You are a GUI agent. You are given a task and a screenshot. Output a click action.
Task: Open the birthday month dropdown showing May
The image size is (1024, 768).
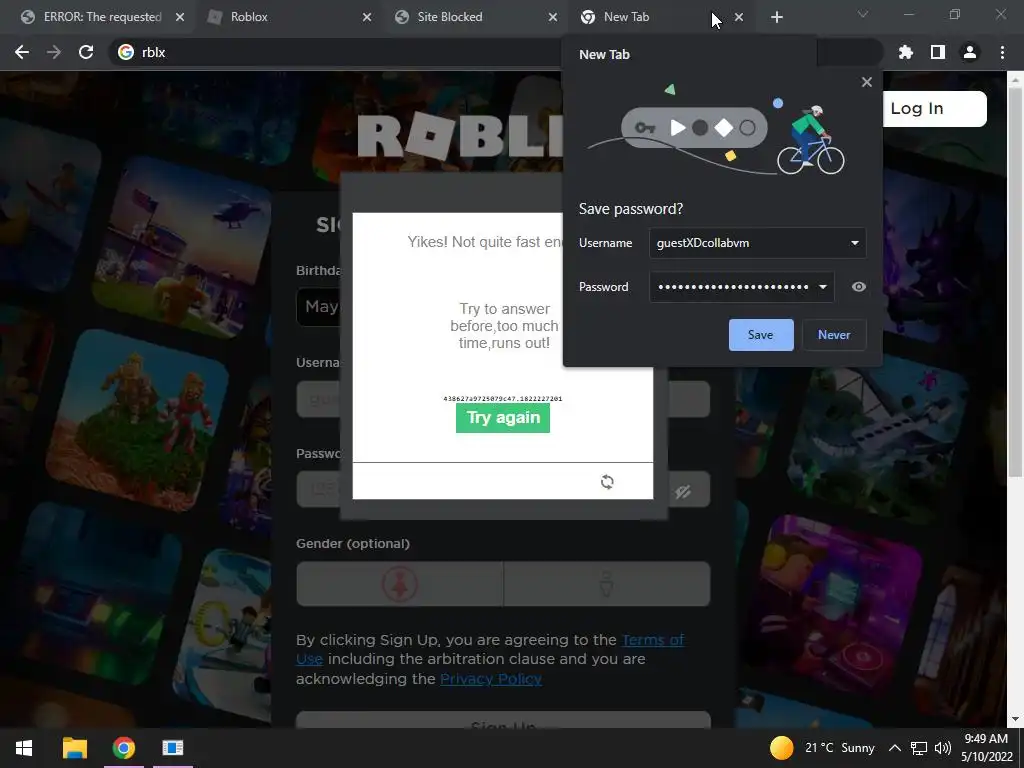tap(318, 306)
